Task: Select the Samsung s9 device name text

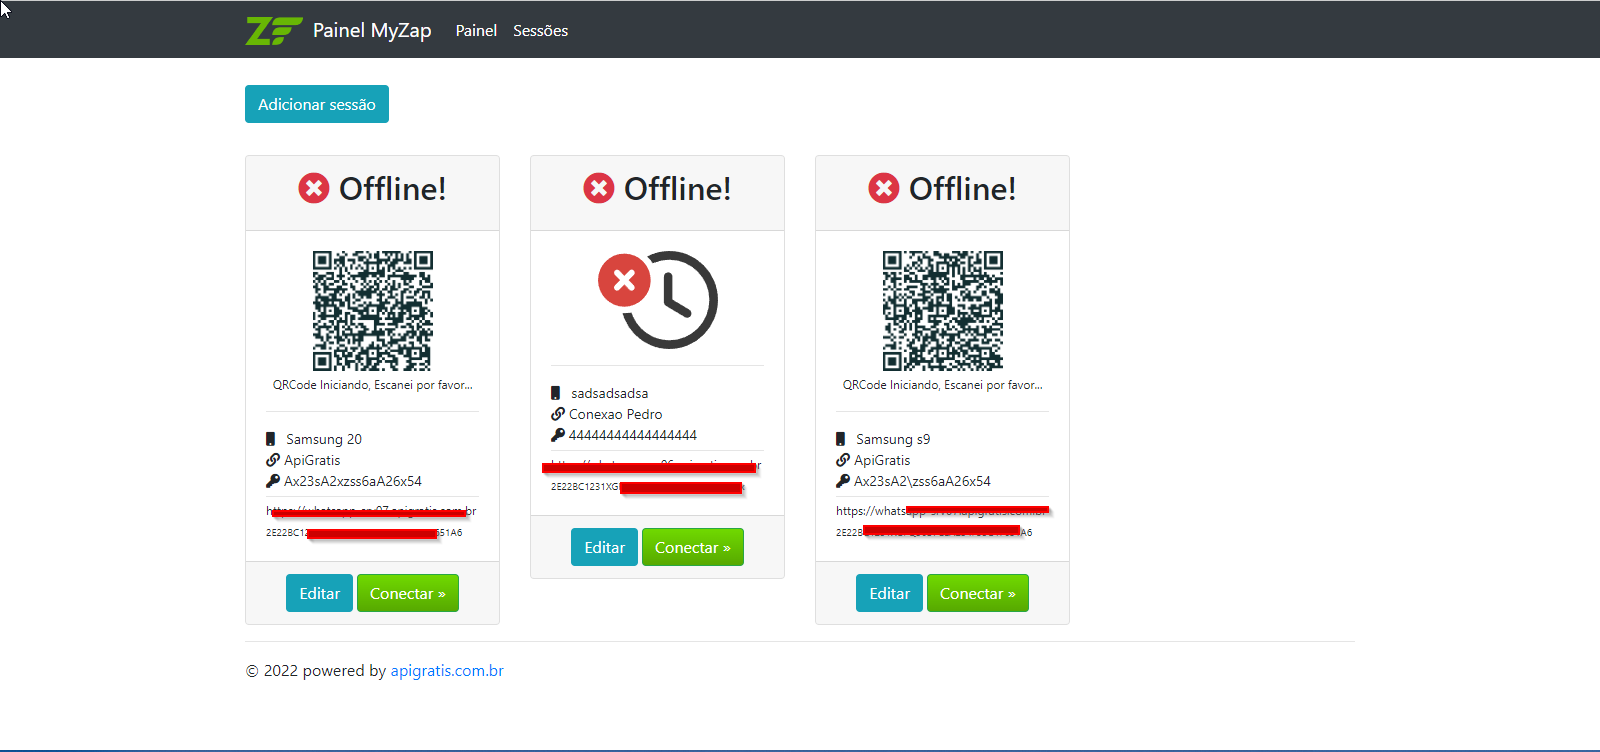Action: (x=893, y=439)
